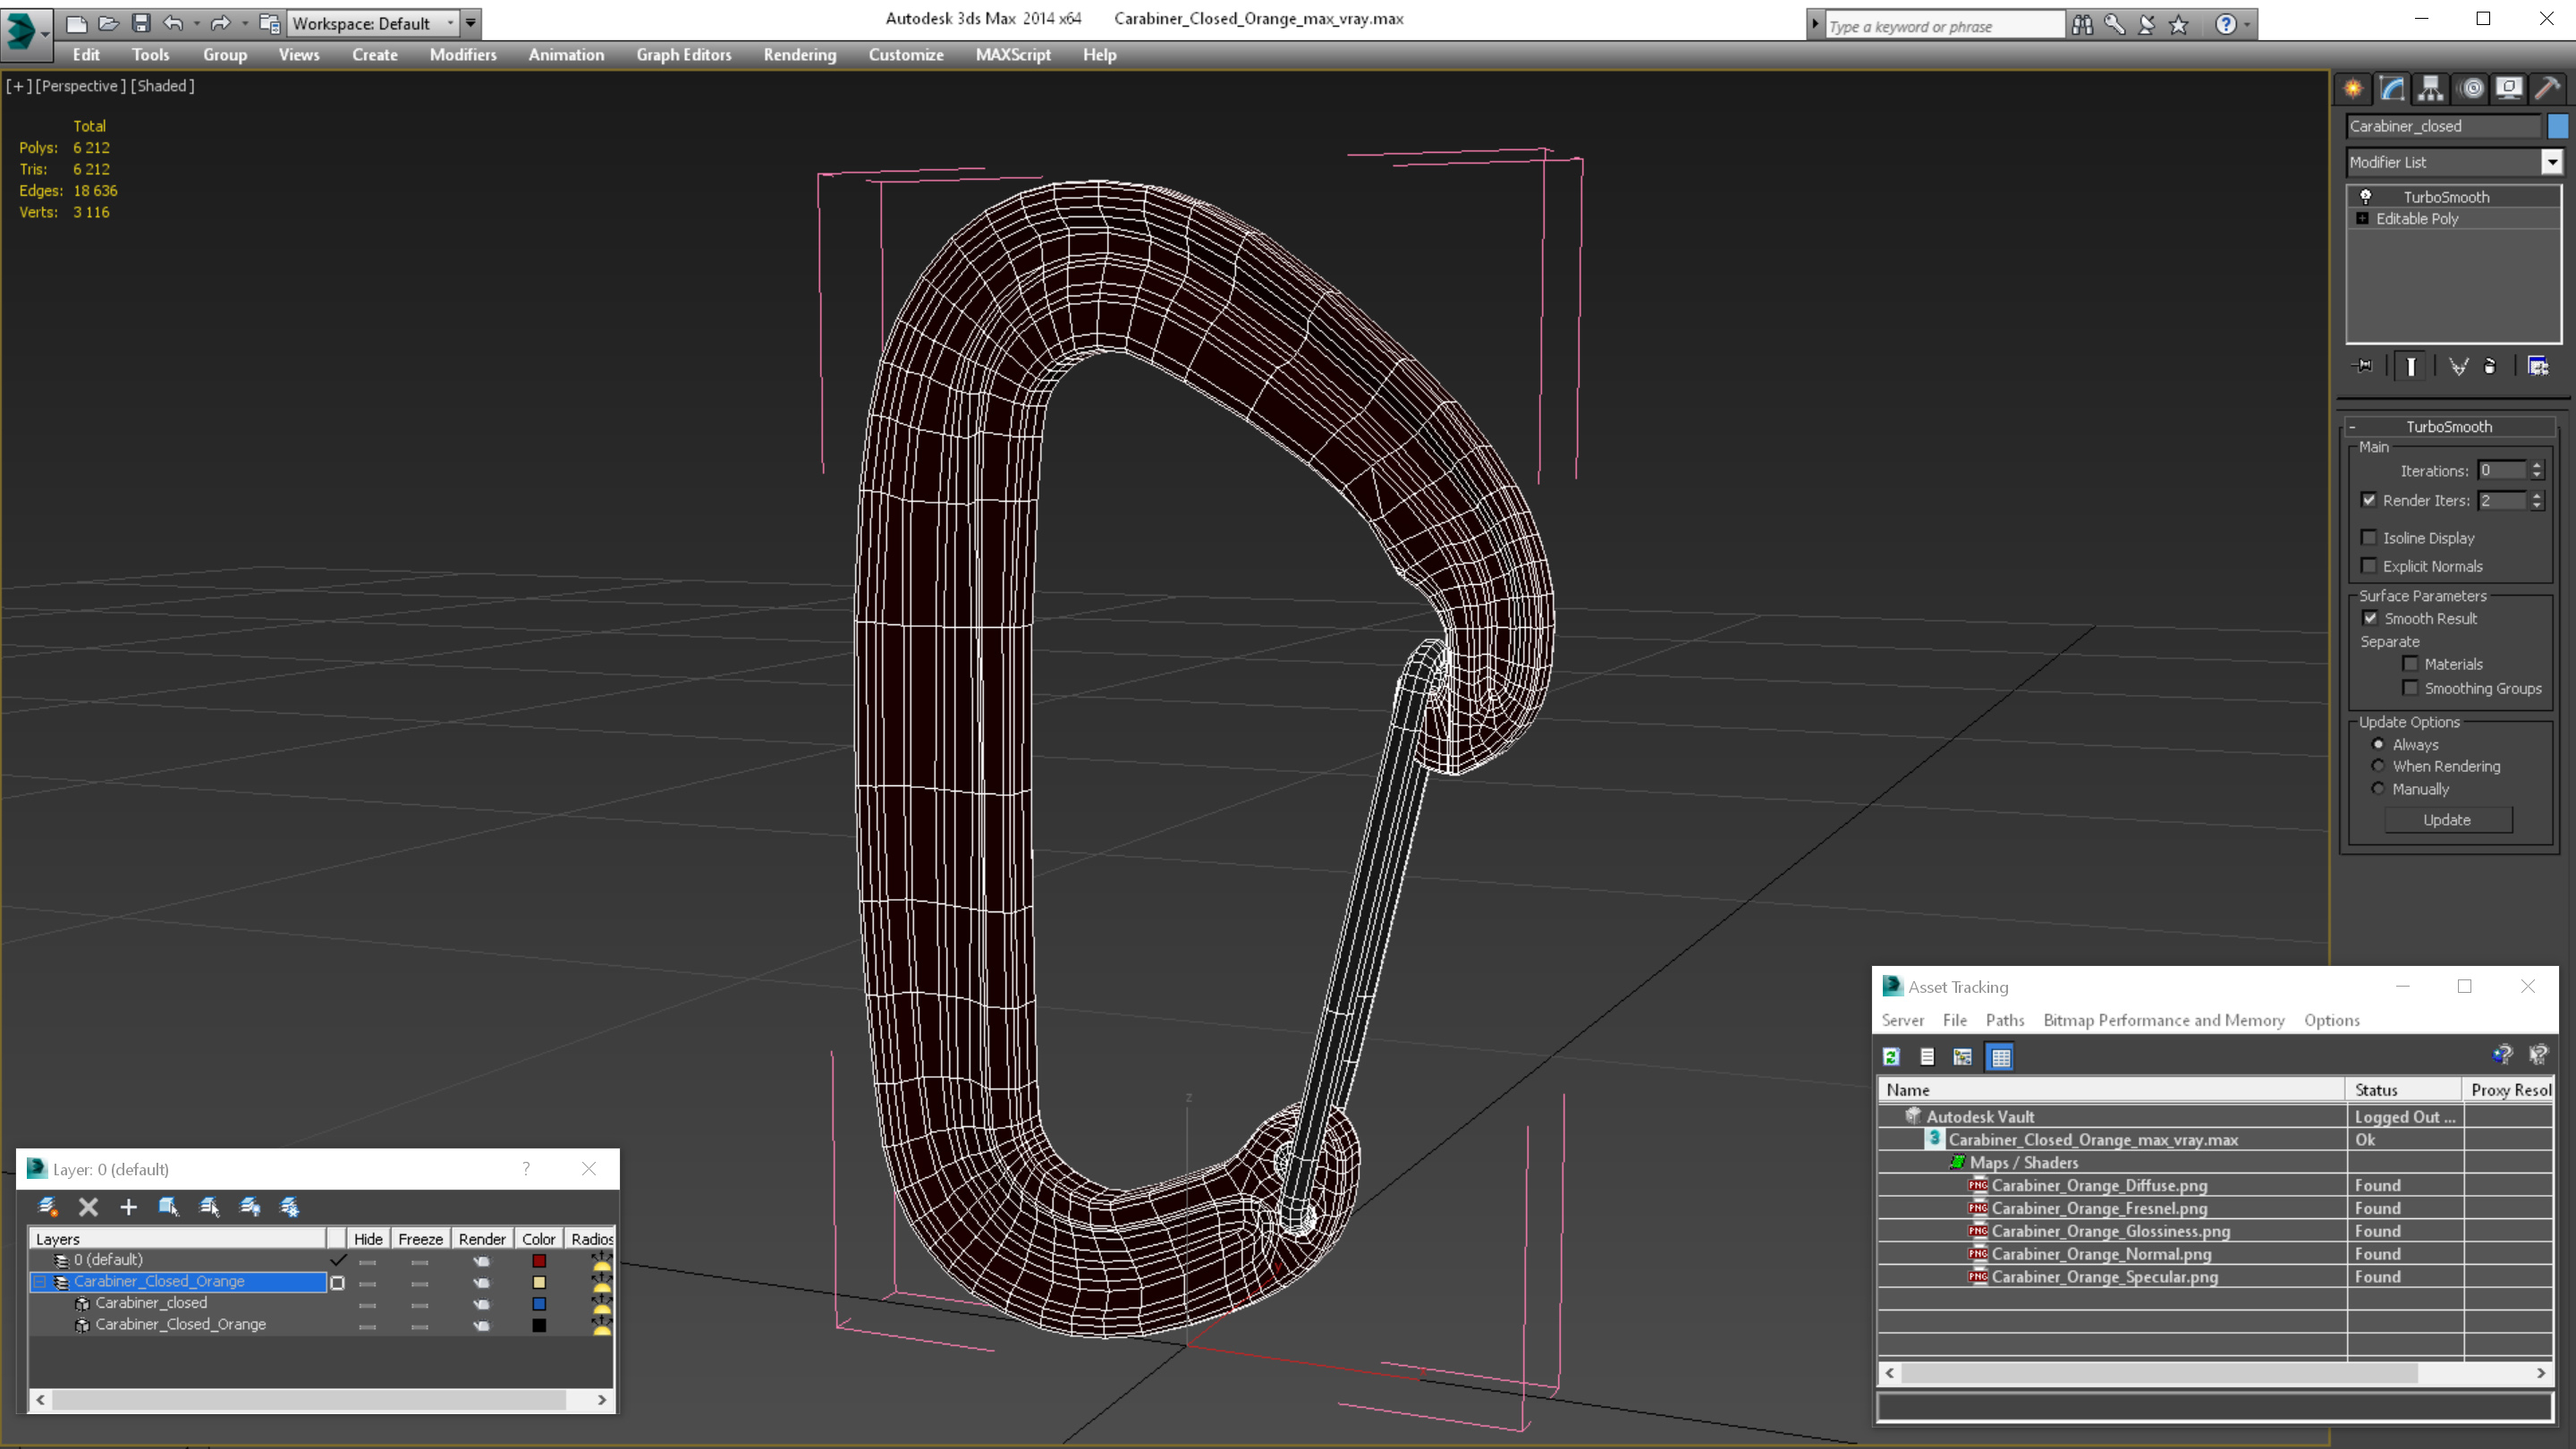
Task: Refresh the Asset Tracking list
Action: click(1891, 1056)
